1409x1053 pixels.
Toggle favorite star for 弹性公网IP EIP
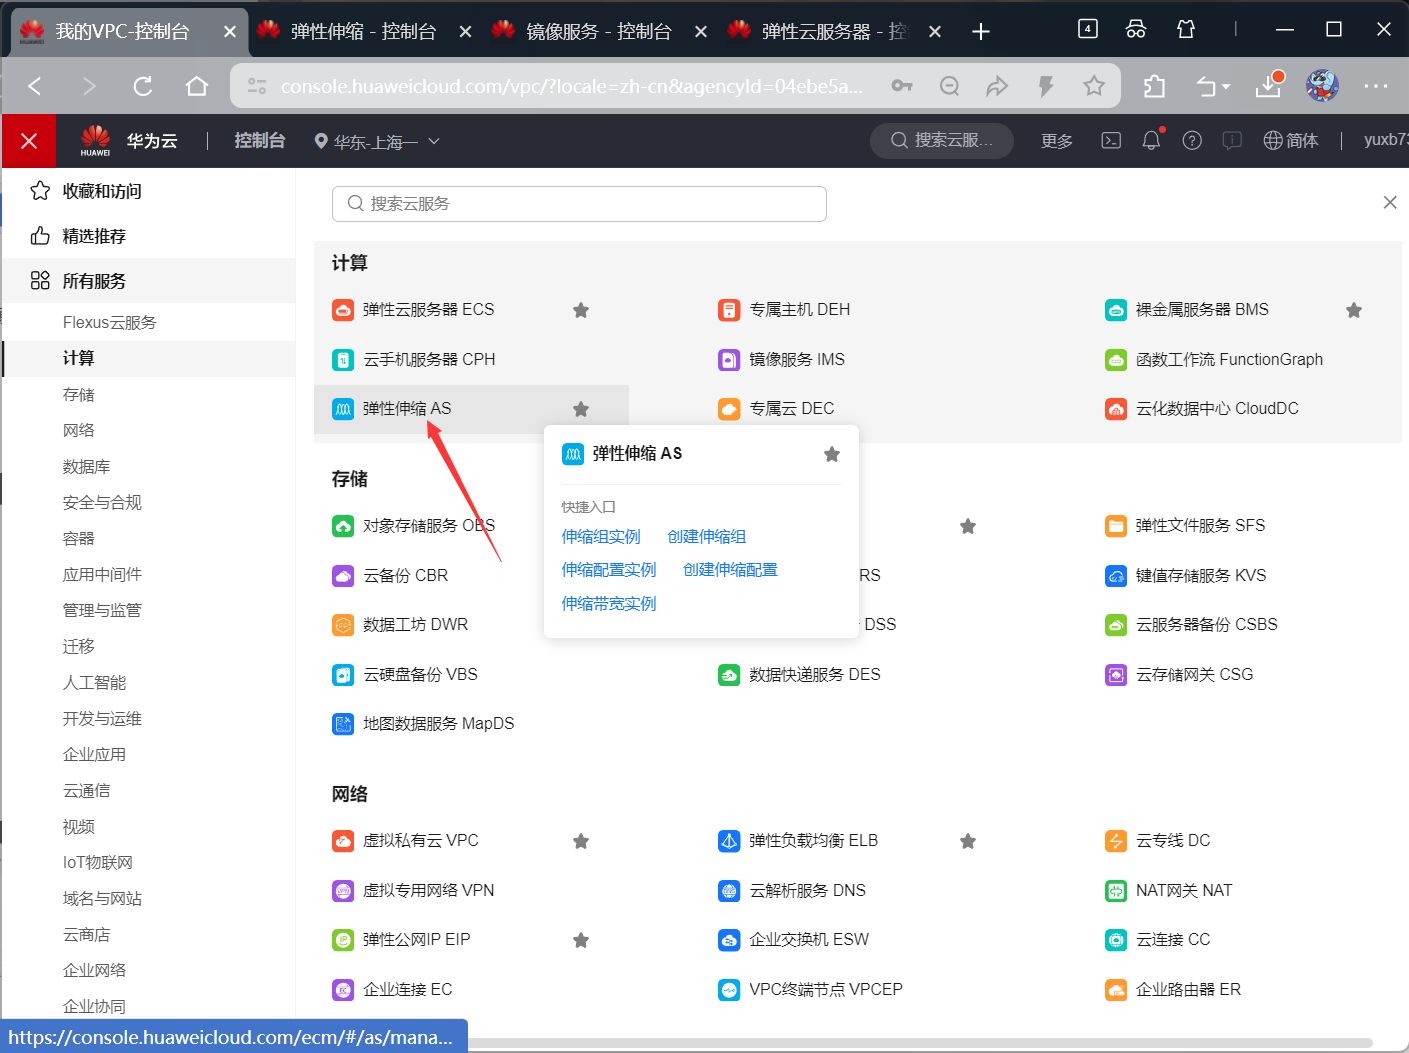581,940
